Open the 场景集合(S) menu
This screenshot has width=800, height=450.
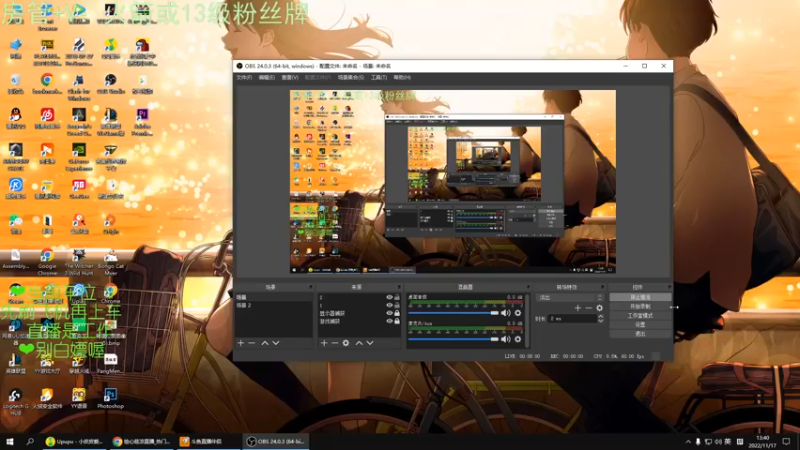[351, 78]
